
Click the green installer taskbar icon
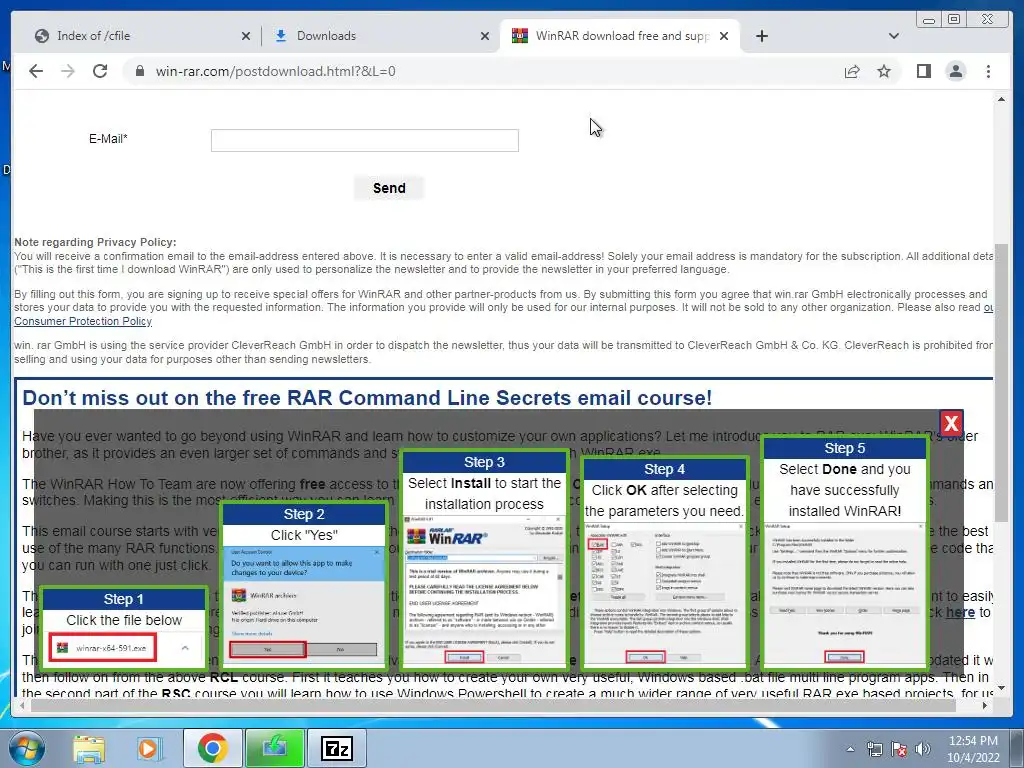pos(274,748)
